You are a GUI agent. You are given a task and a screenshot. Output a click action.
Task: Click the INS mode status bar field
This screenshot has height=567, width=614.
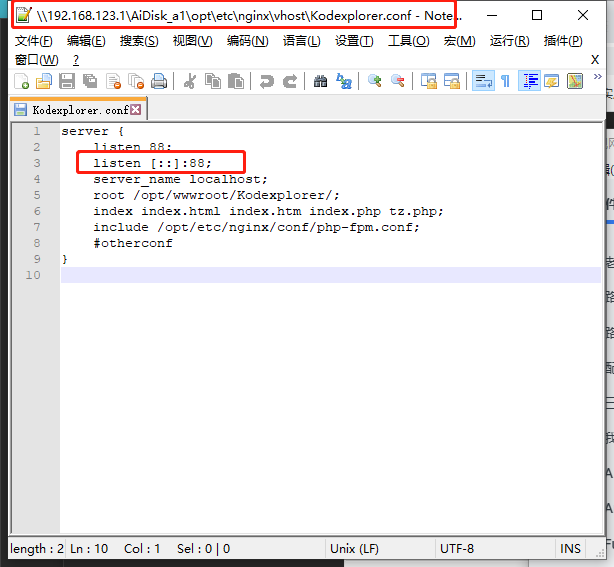[x=571, y=548]
